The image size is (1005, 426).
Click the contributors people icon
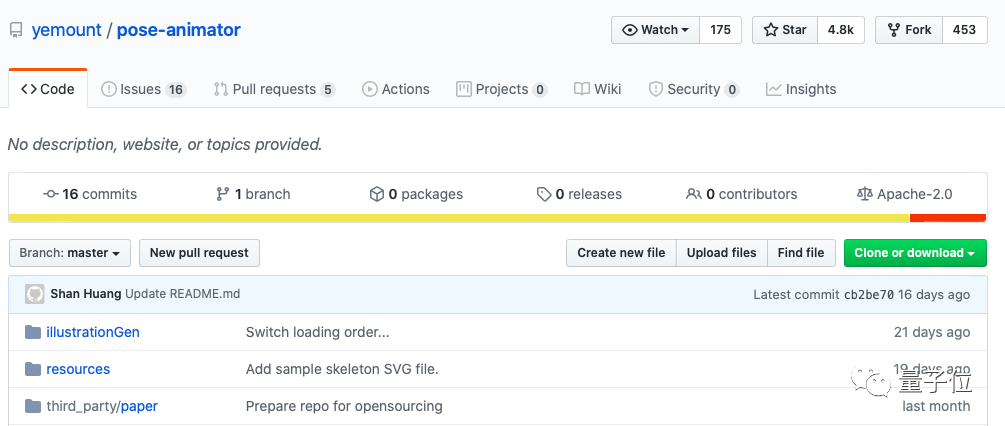click(693, 194)
